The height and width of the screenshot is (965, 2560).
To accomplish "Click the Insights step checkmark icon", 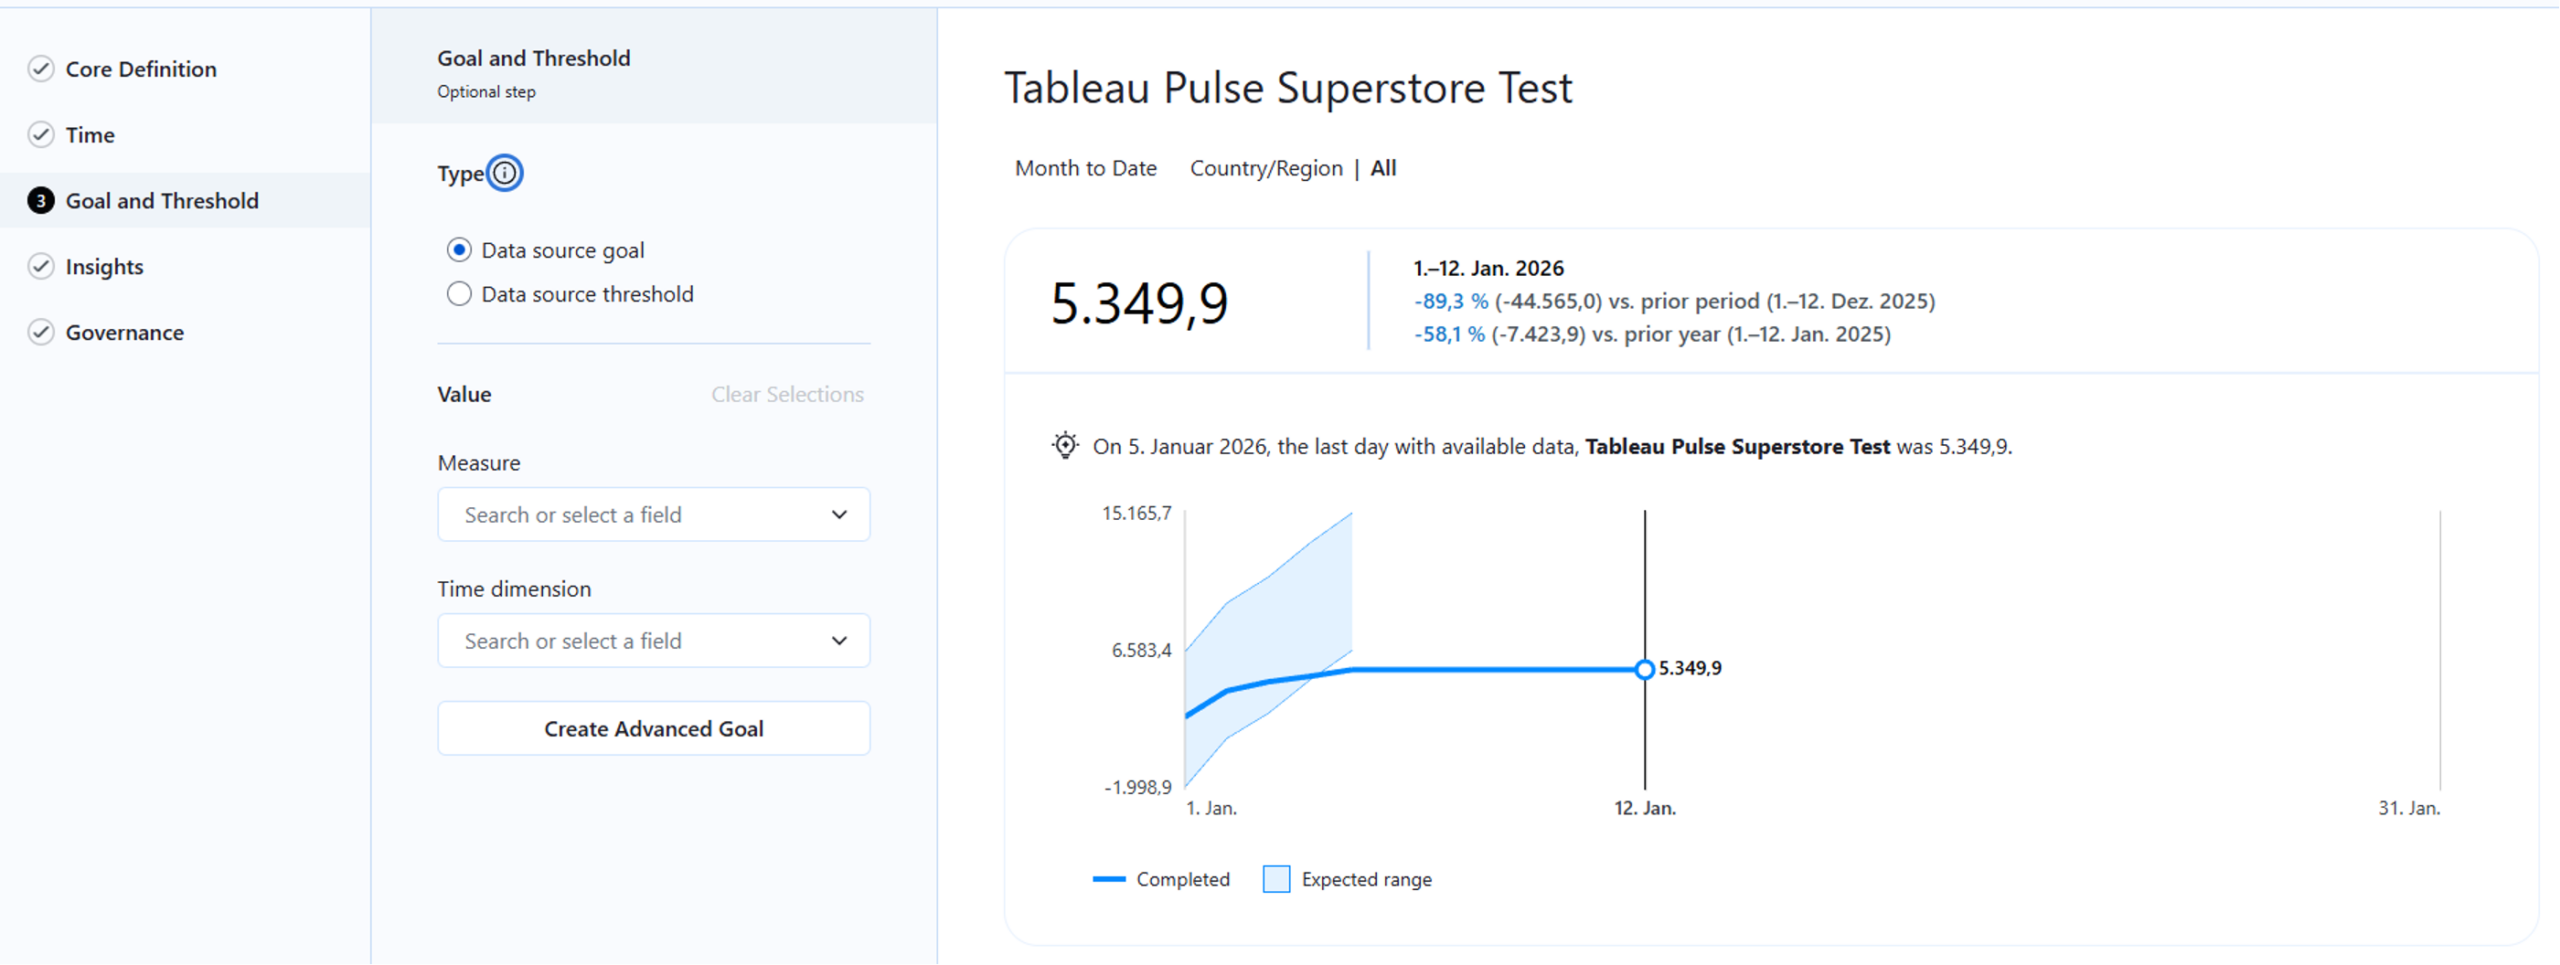I will click(41, 266).
